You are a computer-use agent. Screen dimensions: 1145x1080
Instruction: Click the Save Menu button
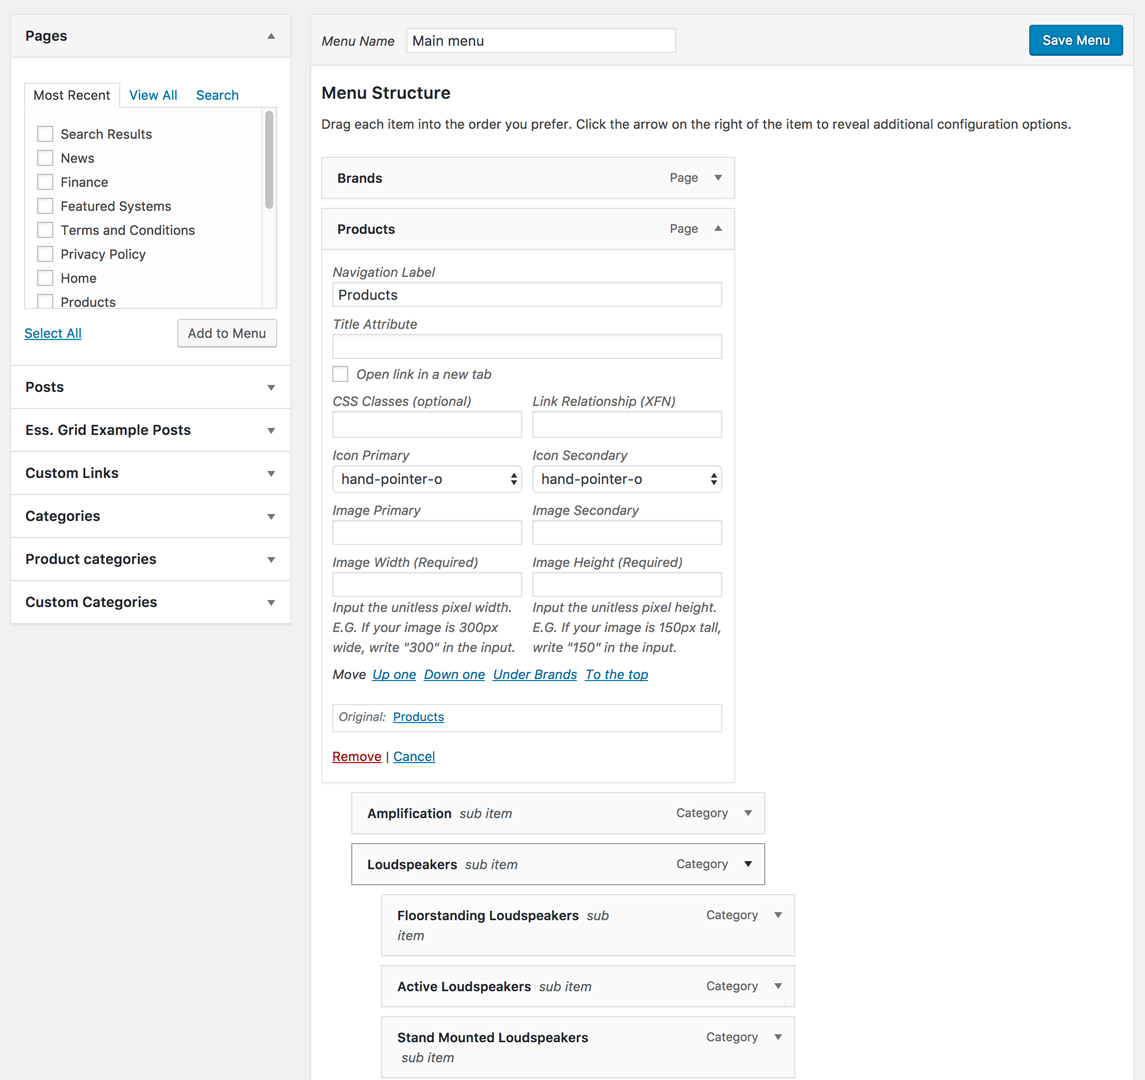(x=1076, y=40)
